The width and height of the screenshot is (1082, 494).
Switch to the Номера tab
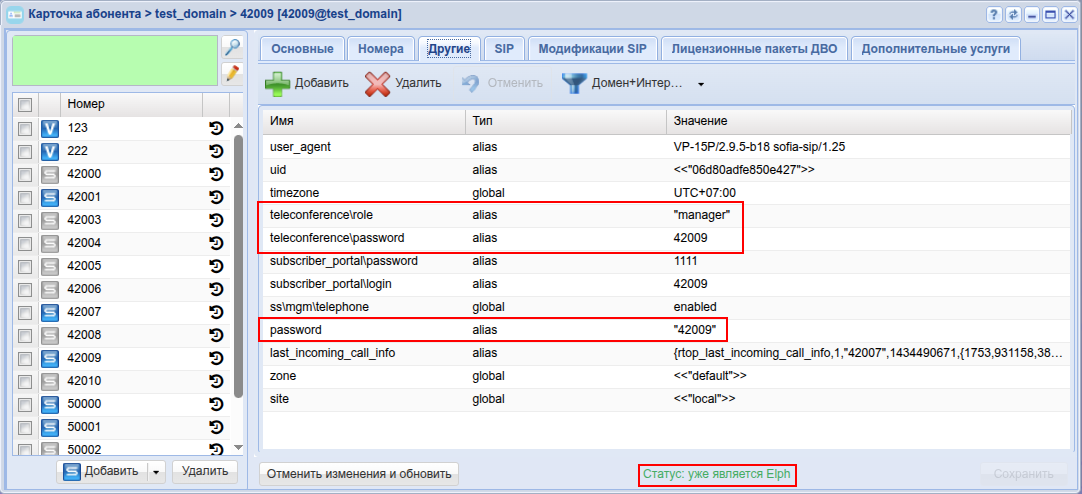[381, 49]
